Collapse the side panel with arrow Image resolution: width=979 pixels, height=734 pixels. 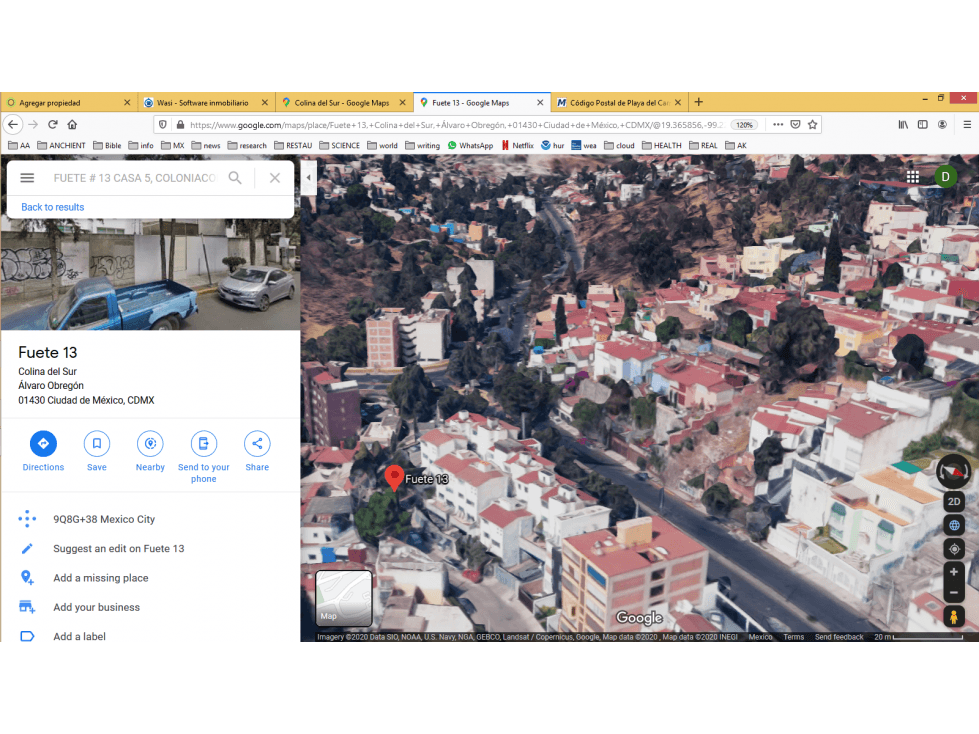[308, 178]
